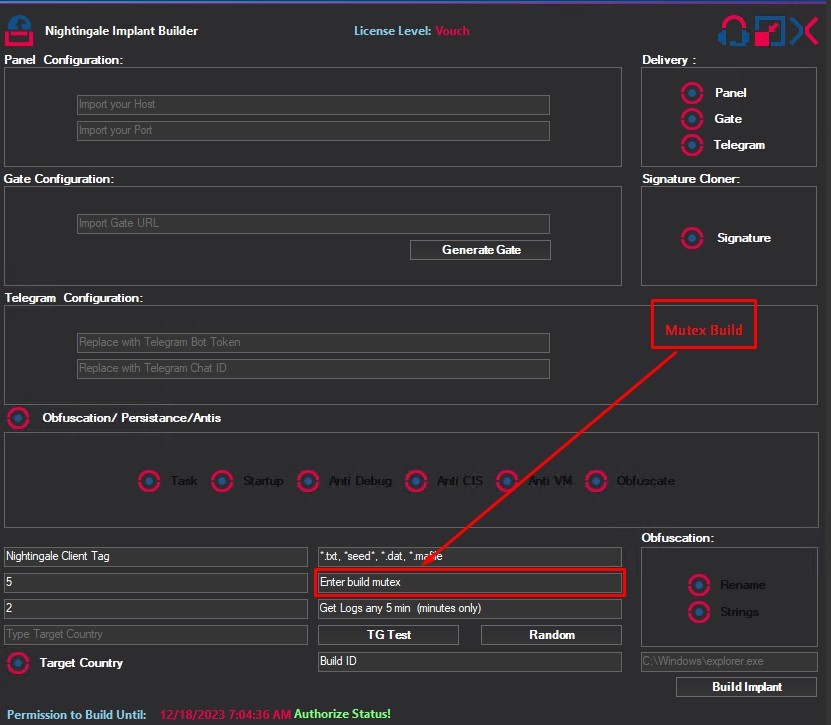Click the field containing value 2

156,608
